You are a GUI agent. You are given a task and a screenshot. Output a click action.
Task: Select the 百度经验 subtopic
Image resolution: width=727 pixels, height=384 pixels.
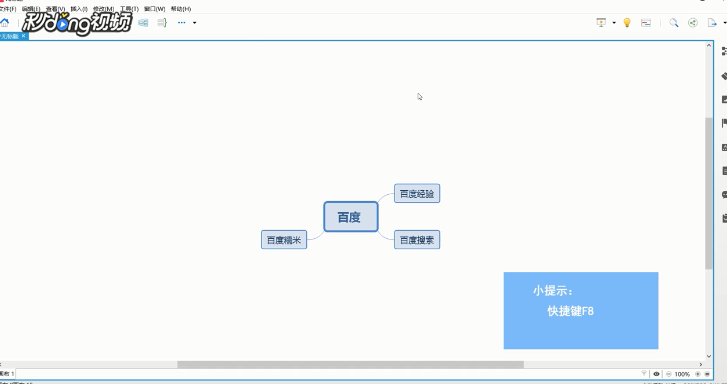click(417, 193)
